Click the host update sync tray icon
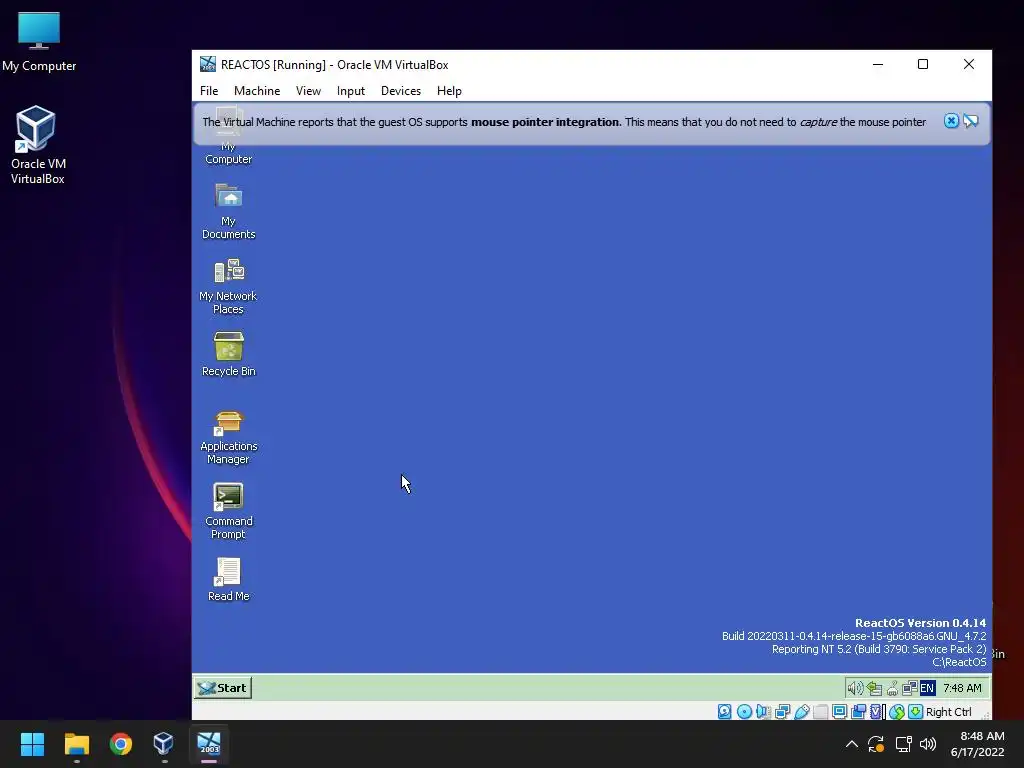 coord(876,744)
